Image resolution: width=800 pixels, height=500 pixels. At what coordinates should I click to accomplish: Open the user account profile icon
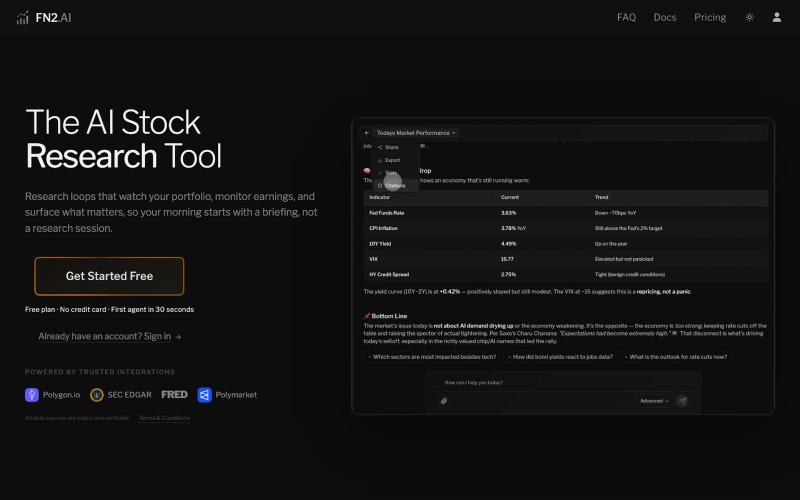(777, 17)
